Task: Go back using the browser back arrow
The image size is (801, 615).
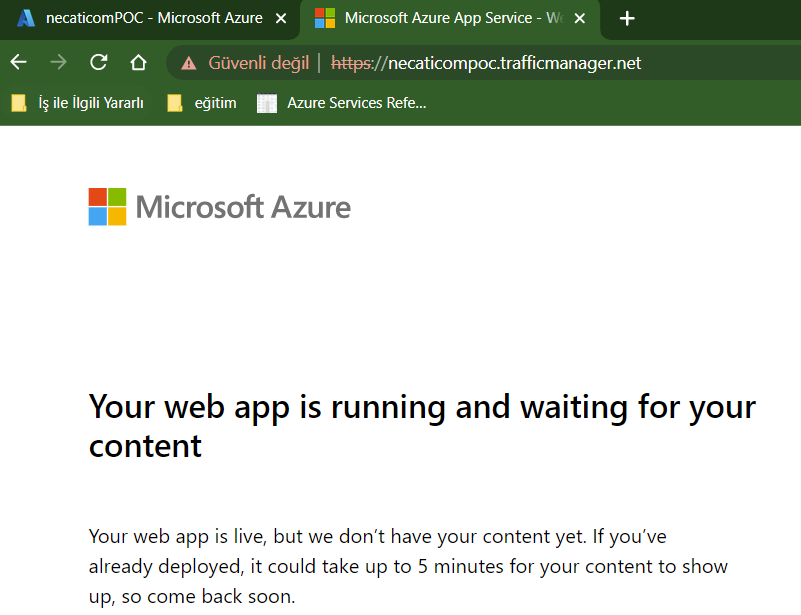Action: click(x=19, y=62)
